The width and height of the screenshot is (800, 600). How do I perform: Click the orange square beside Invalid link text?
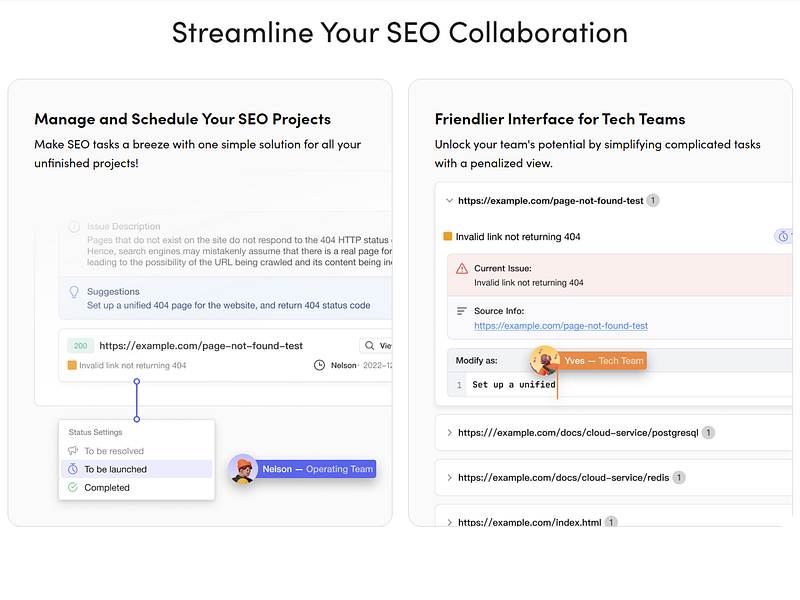tap(72, 365)
